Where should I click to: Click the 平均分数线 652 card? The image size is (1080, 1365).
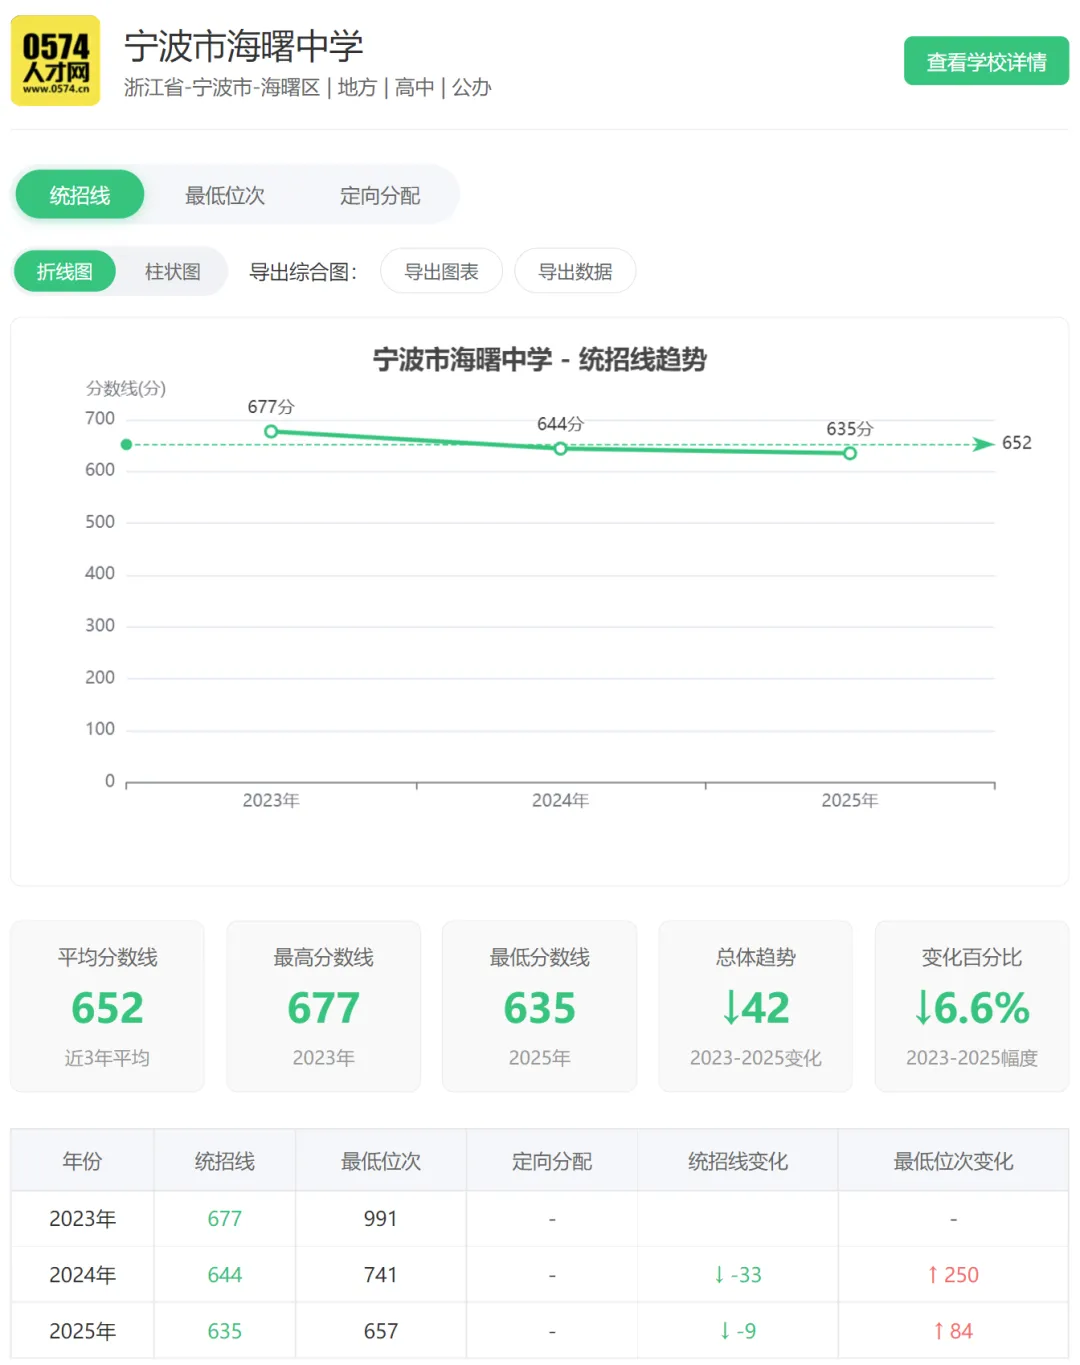107,1006
